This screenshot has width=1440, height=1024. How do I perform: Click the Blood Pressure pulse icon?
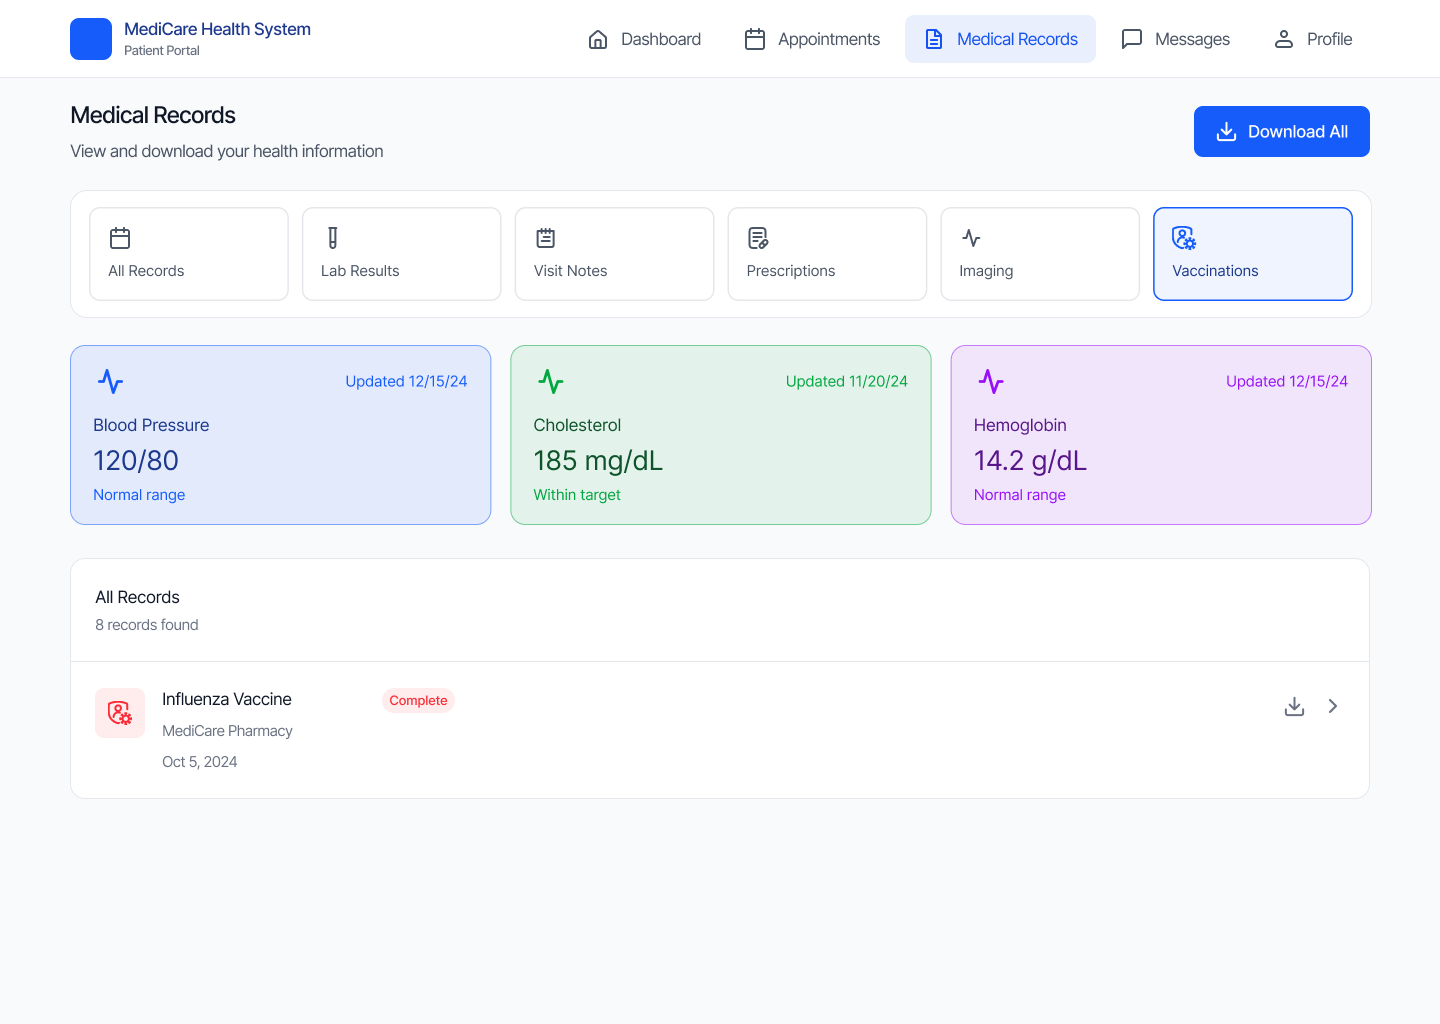coord(111,382)
